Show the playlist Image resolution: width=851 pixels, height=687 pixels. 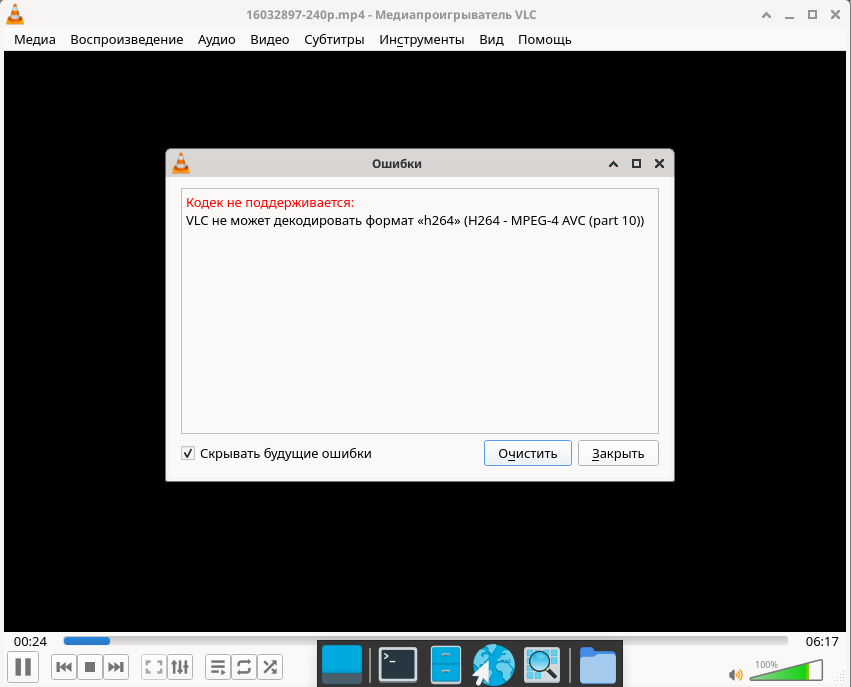point(218,667)
